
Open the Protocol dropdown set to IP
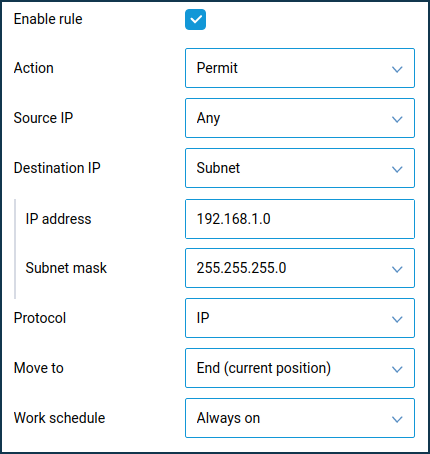click(300, 318)
